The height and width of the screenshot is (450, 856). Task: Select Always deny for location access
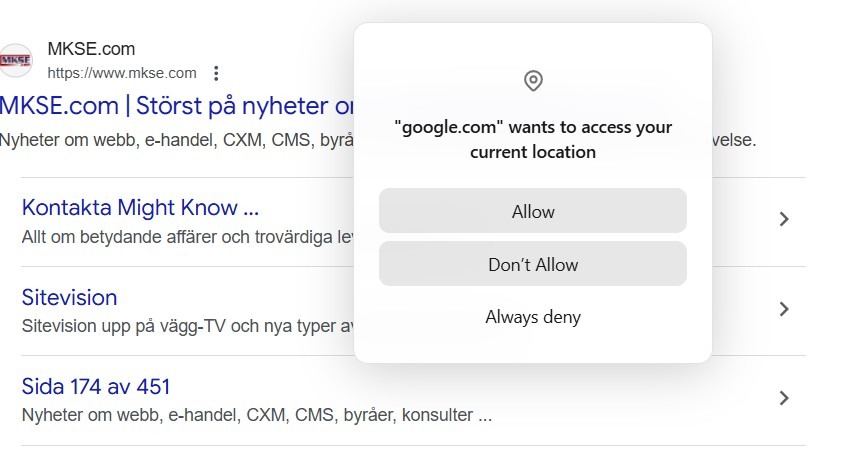pyautogui.click(x=533, y=318)
